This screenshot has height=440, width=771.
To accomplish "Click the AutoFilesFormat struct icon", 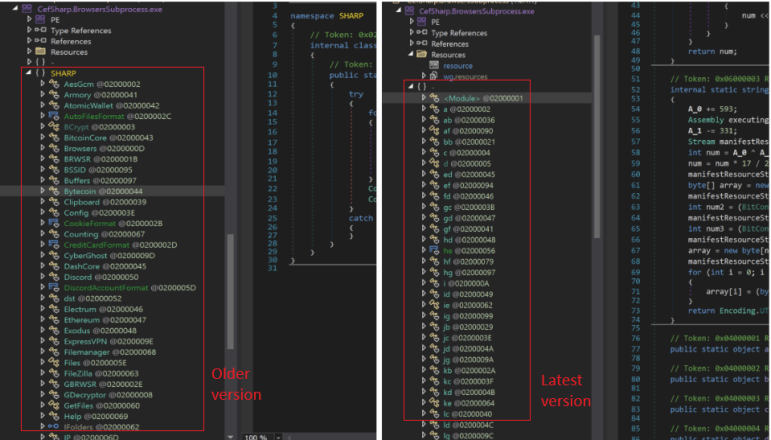I will click(54, 116).
